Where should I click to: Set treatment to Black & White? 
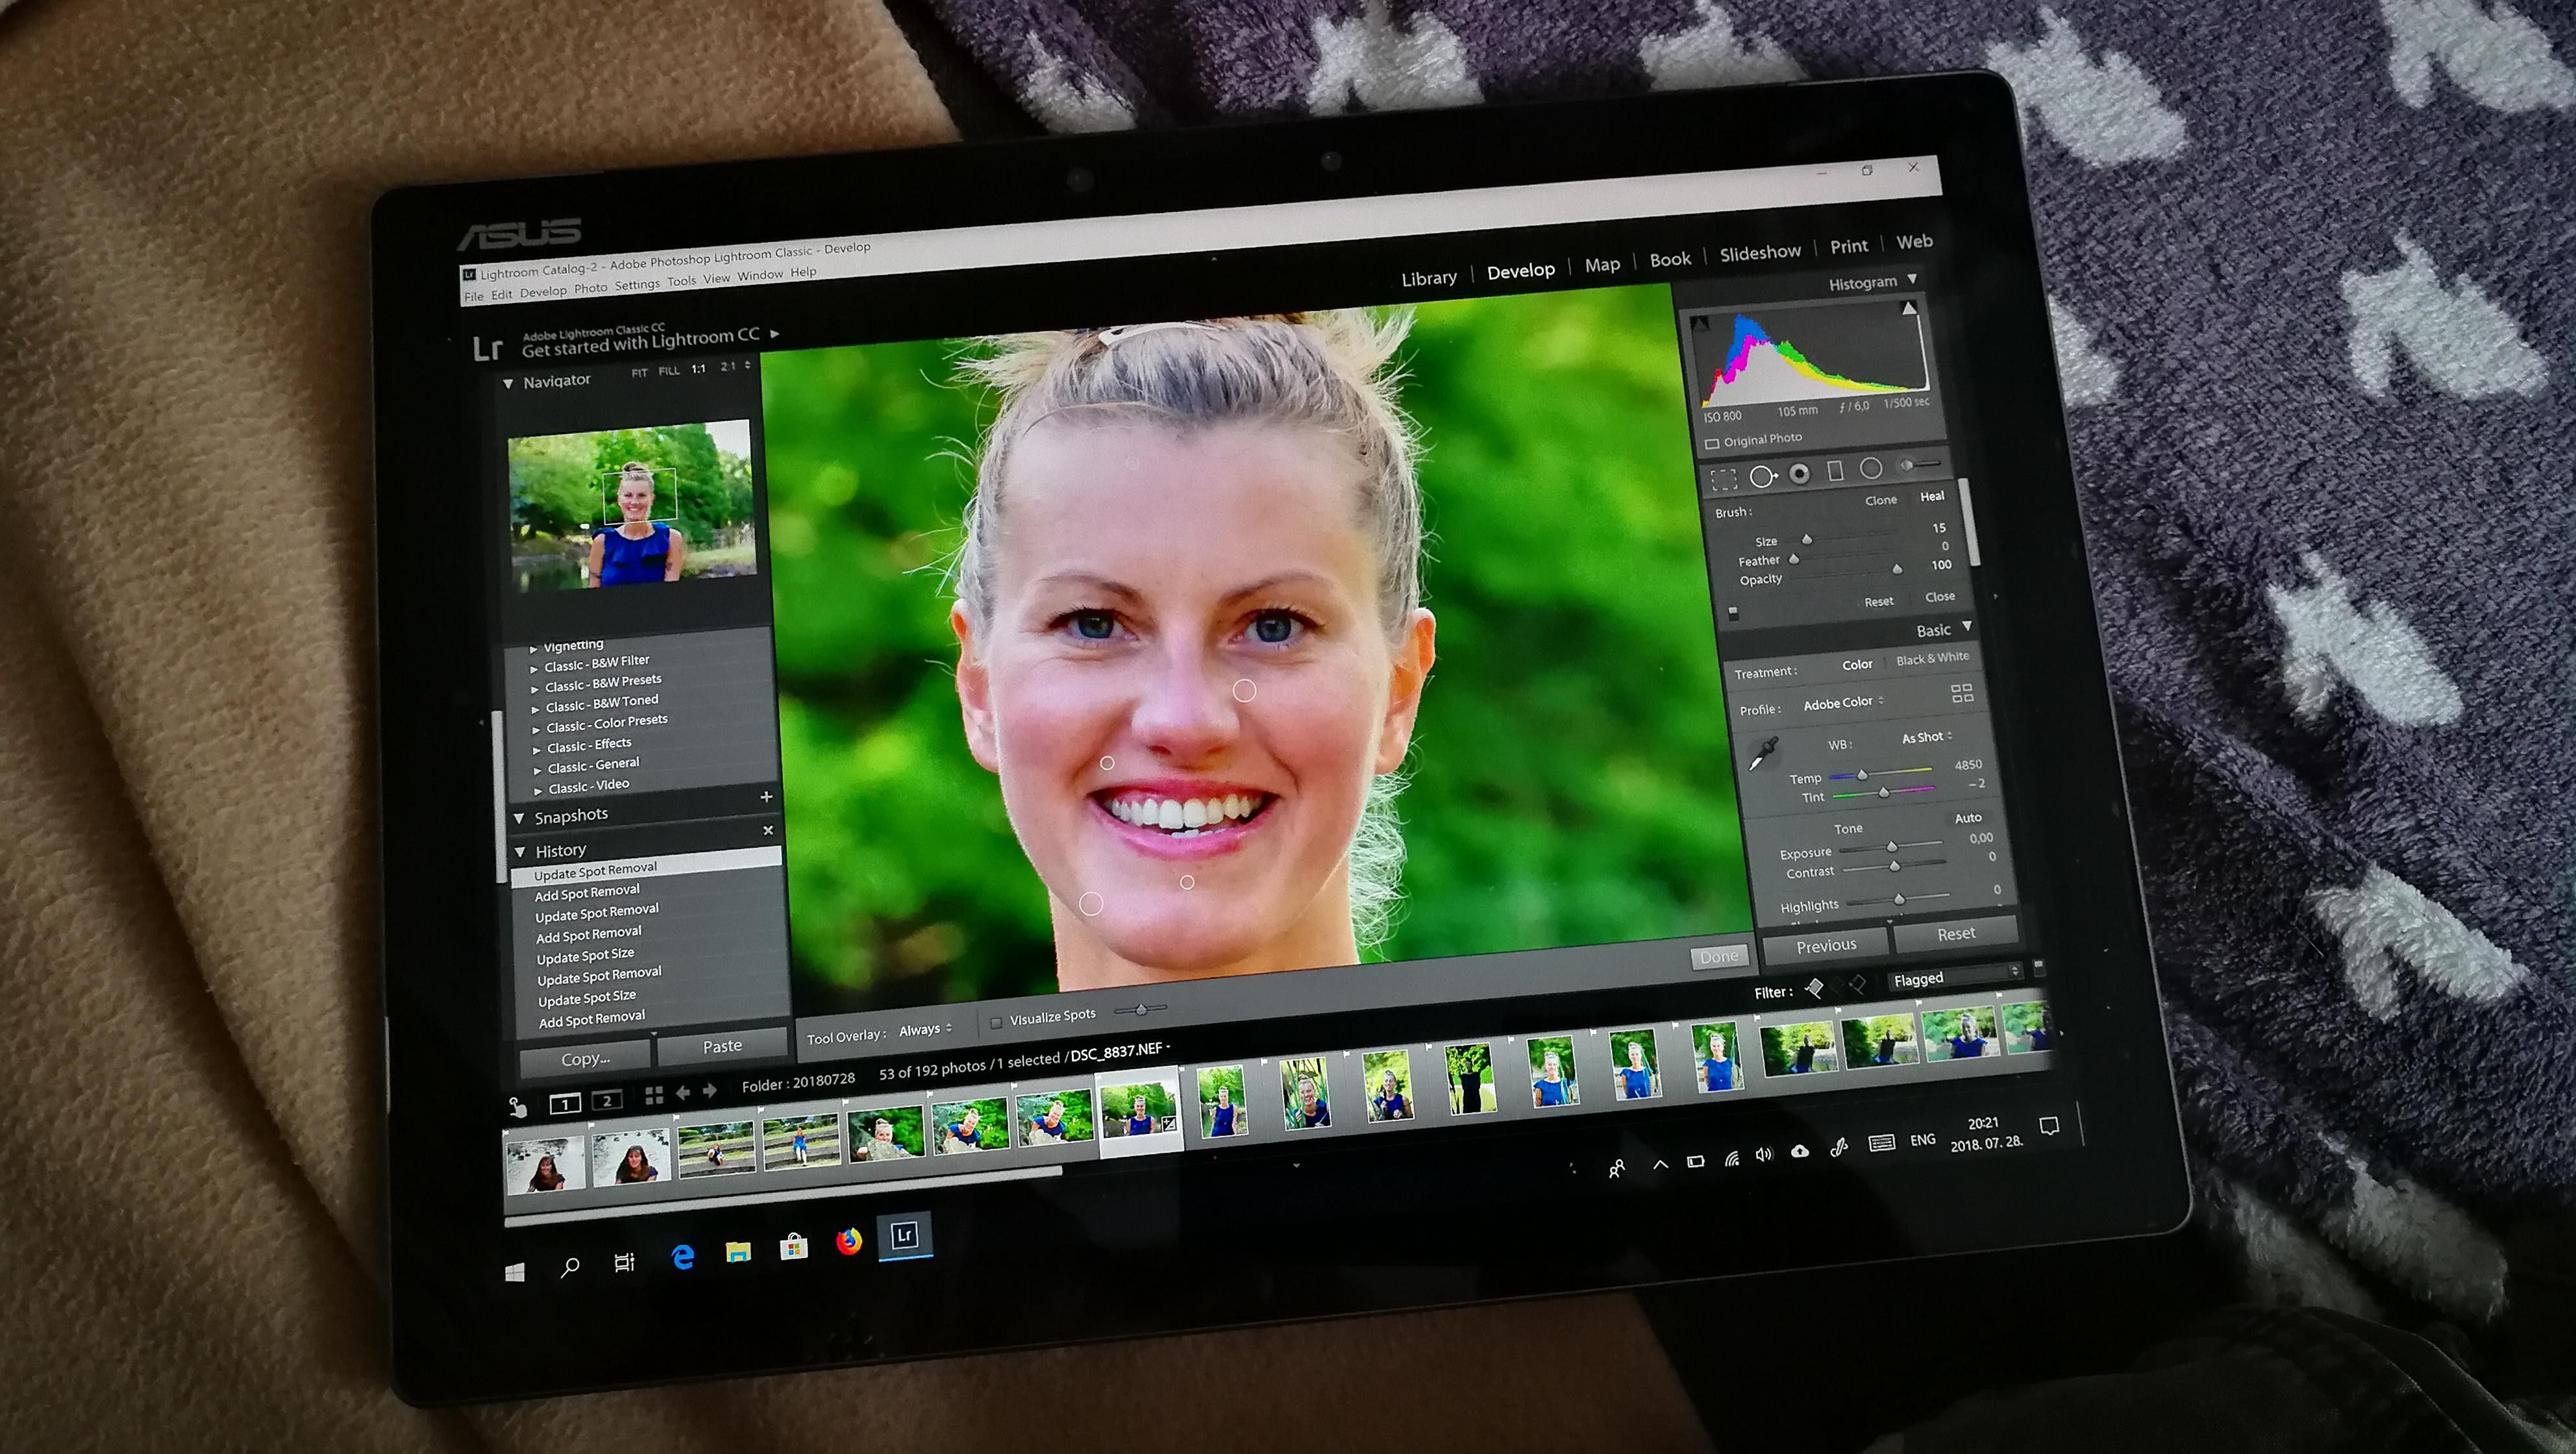pos(1932,658)
